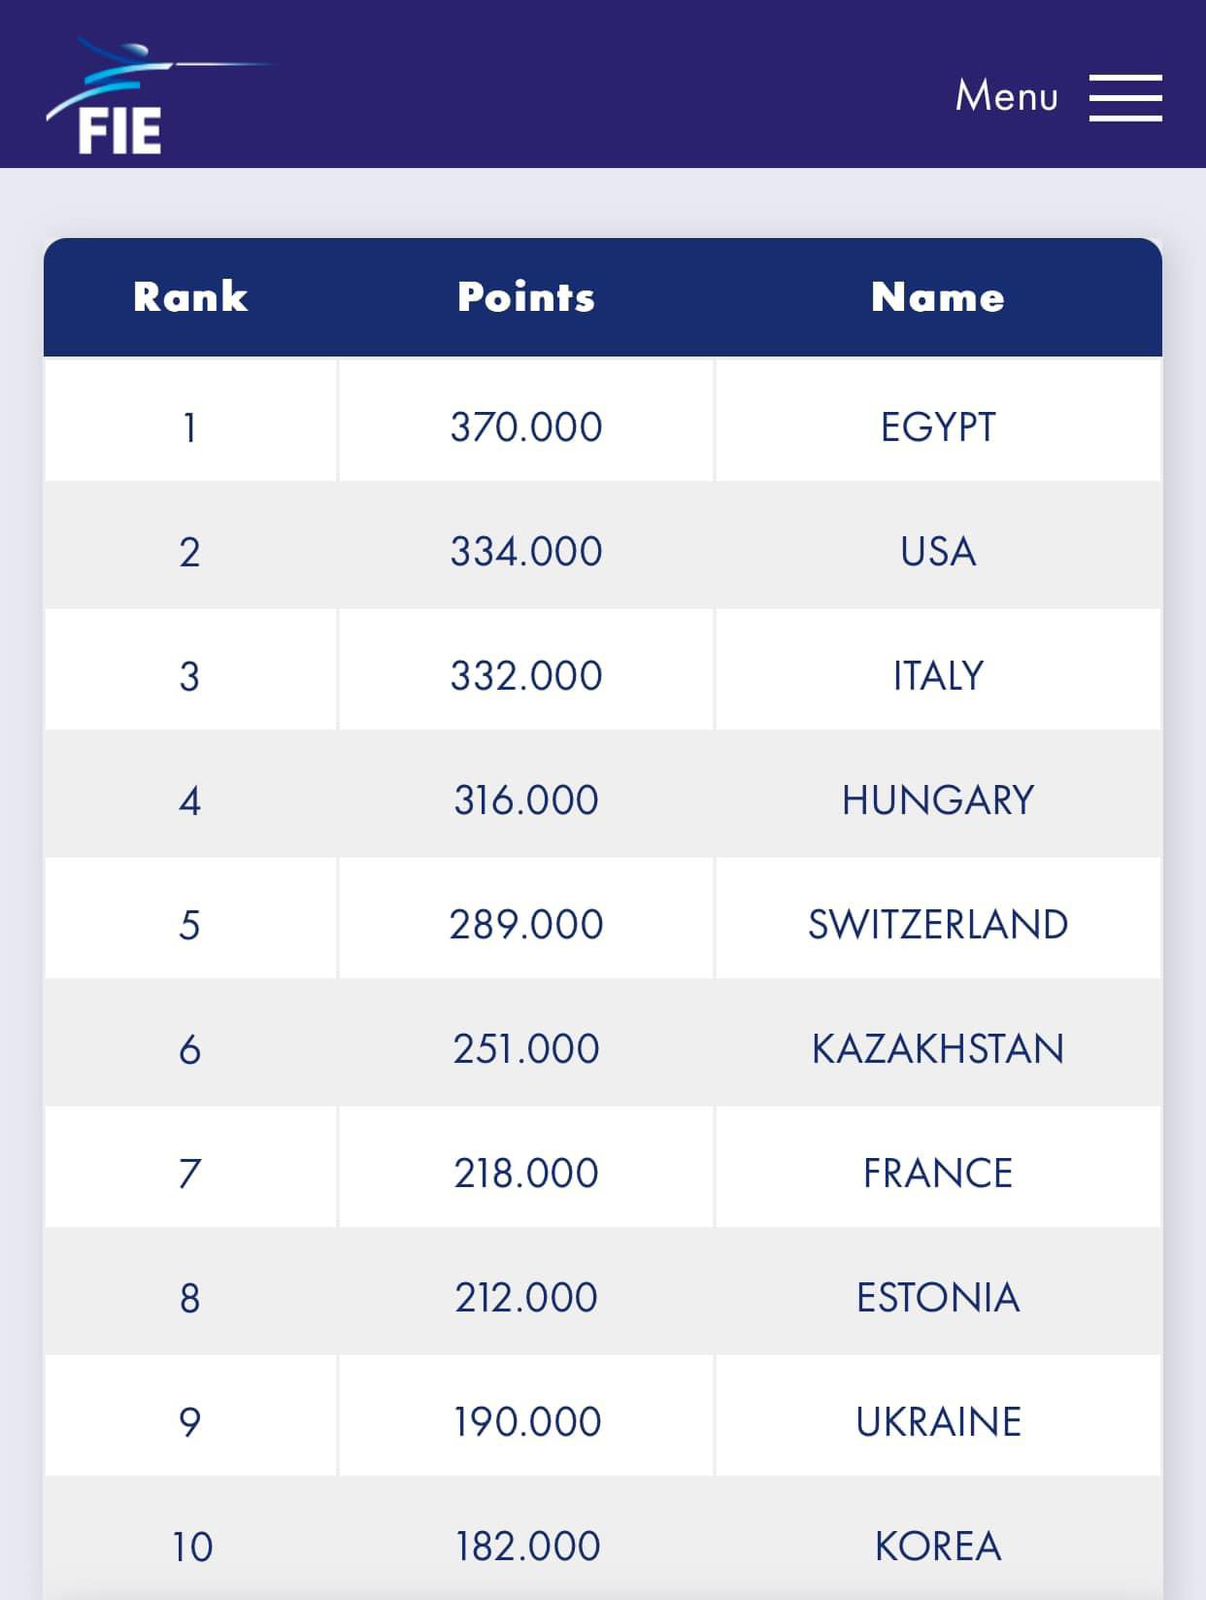Screen dimensions: 1206x1600
Task: Select SWITZERLAND team row
Action: tap(937, 925)
